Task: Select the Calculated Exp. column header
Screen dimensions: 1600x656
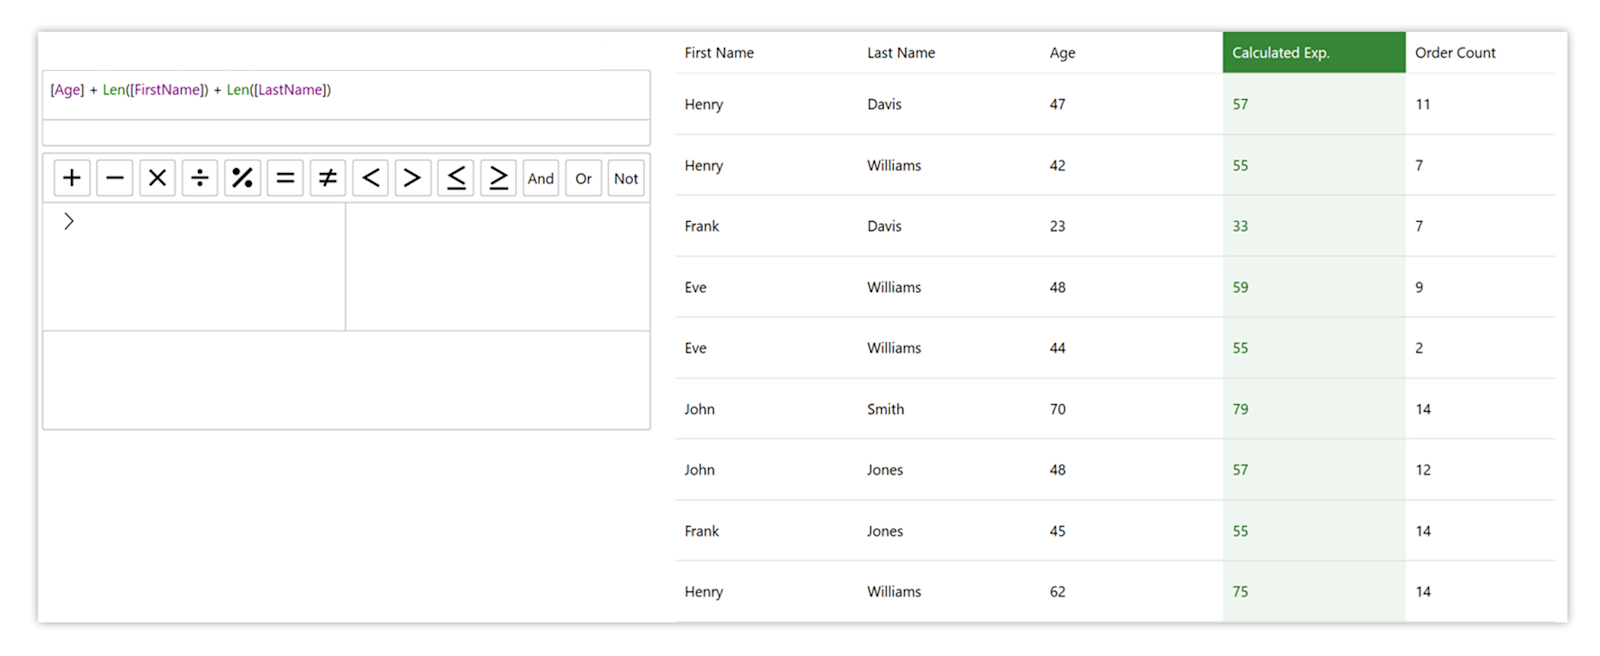Action: click(1314, 52)
